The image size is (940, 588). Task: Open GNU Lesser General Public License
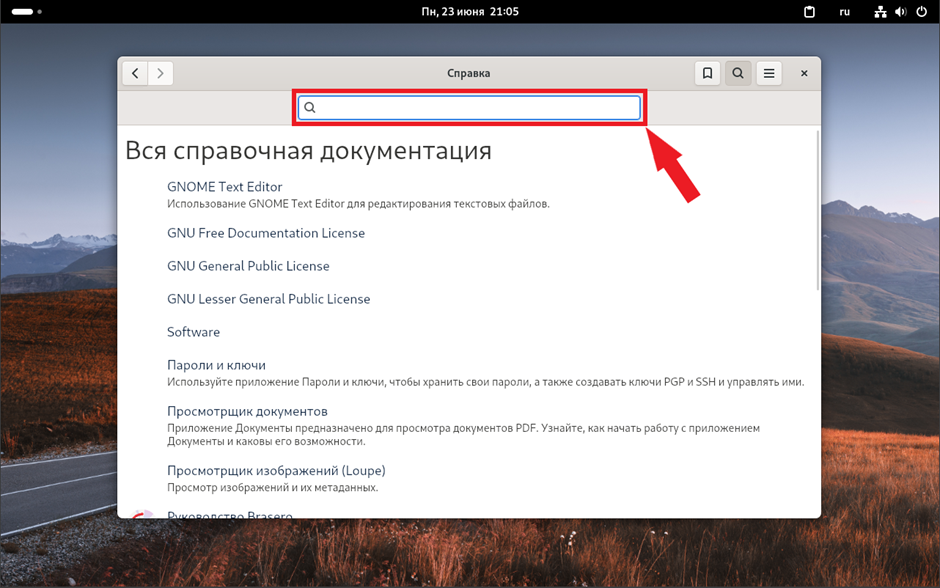[x=268, y=299]
